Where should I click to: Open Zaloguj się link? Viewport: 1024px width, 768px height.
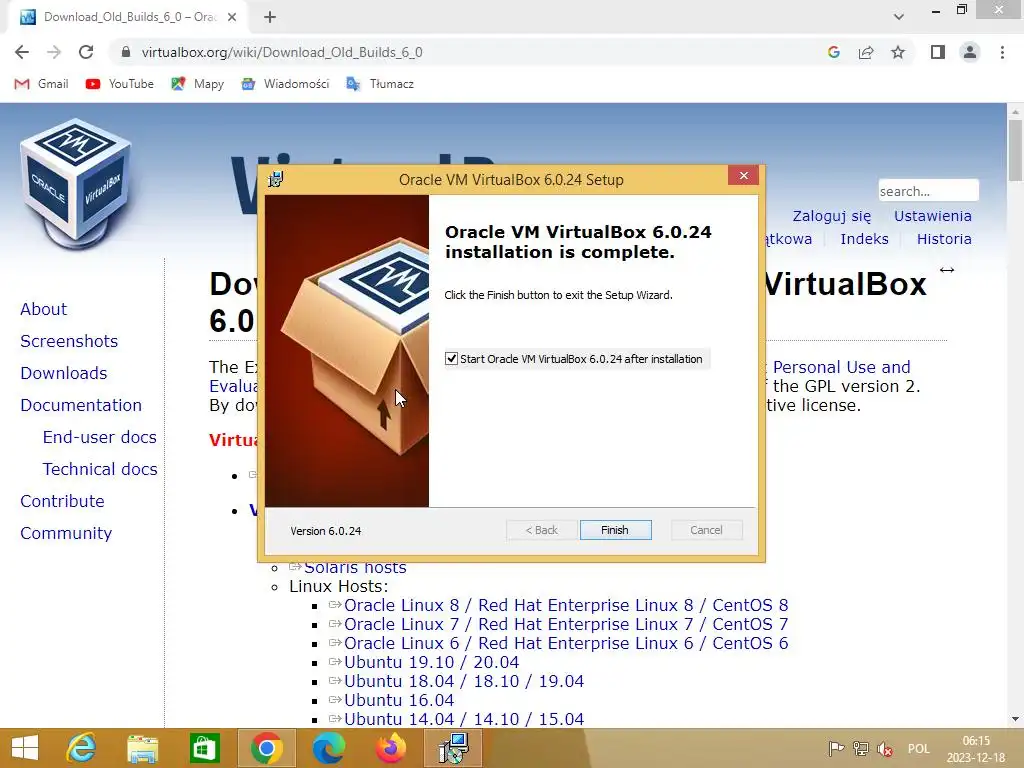[x=831, y=216]
